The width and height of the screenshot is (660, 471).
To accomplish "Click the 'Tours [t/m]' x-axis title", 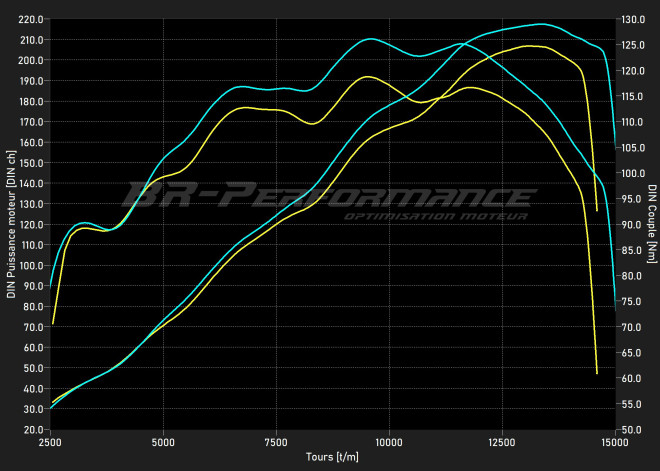I will [x=332, y=456].
